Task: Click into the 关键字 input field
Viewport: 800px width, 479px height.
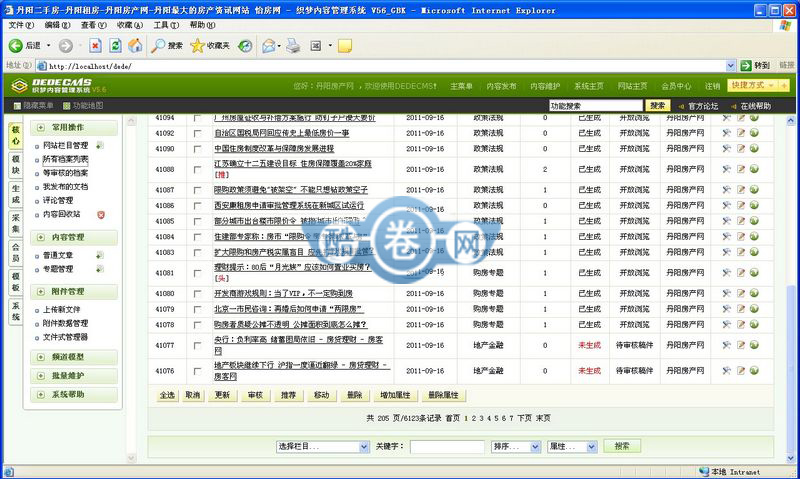Action: [447, 447]
